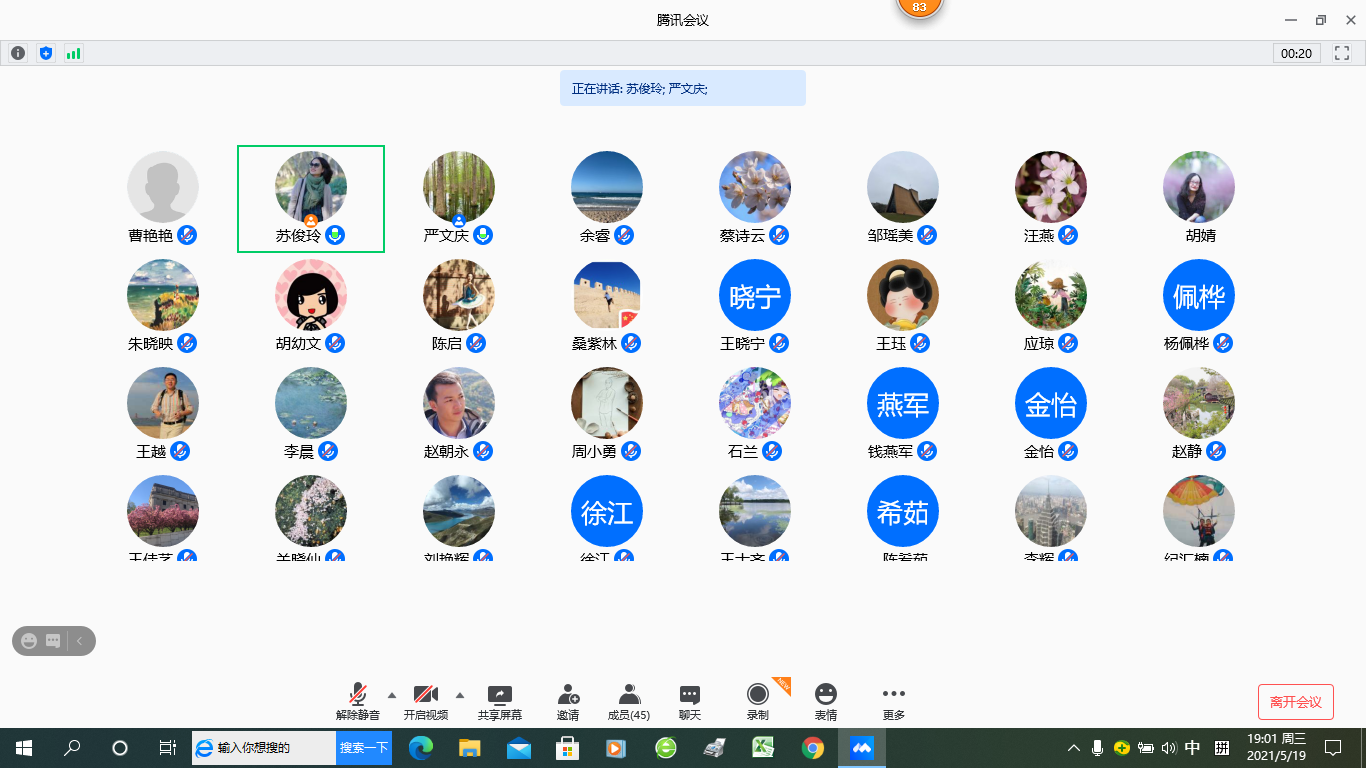Screen dimensions: 1366x768
Task: Select 苏俊玲's highlighted avatar tile
Action: point(311,198)
